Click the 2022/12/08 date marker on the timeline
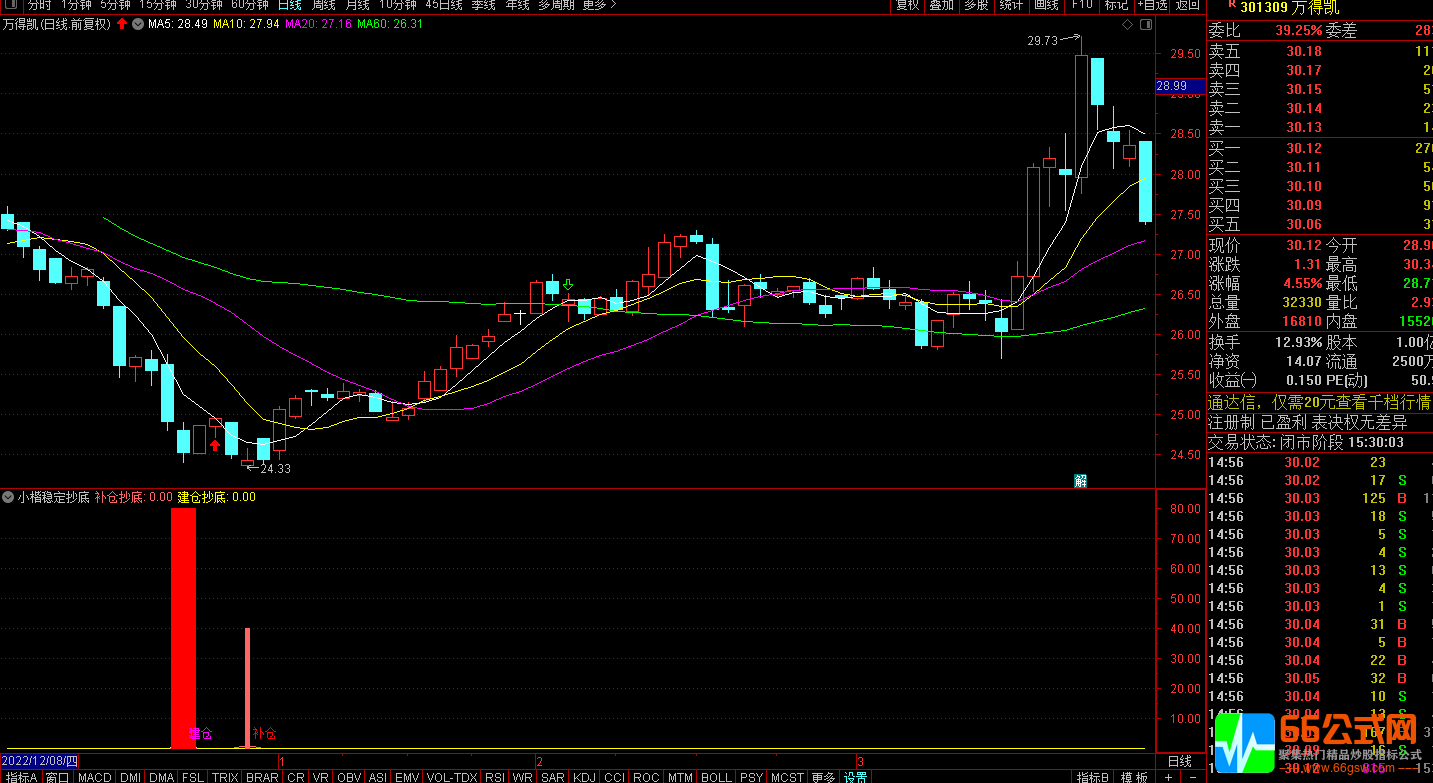This screenshot has width=1433, height=783. pos(38,761)
